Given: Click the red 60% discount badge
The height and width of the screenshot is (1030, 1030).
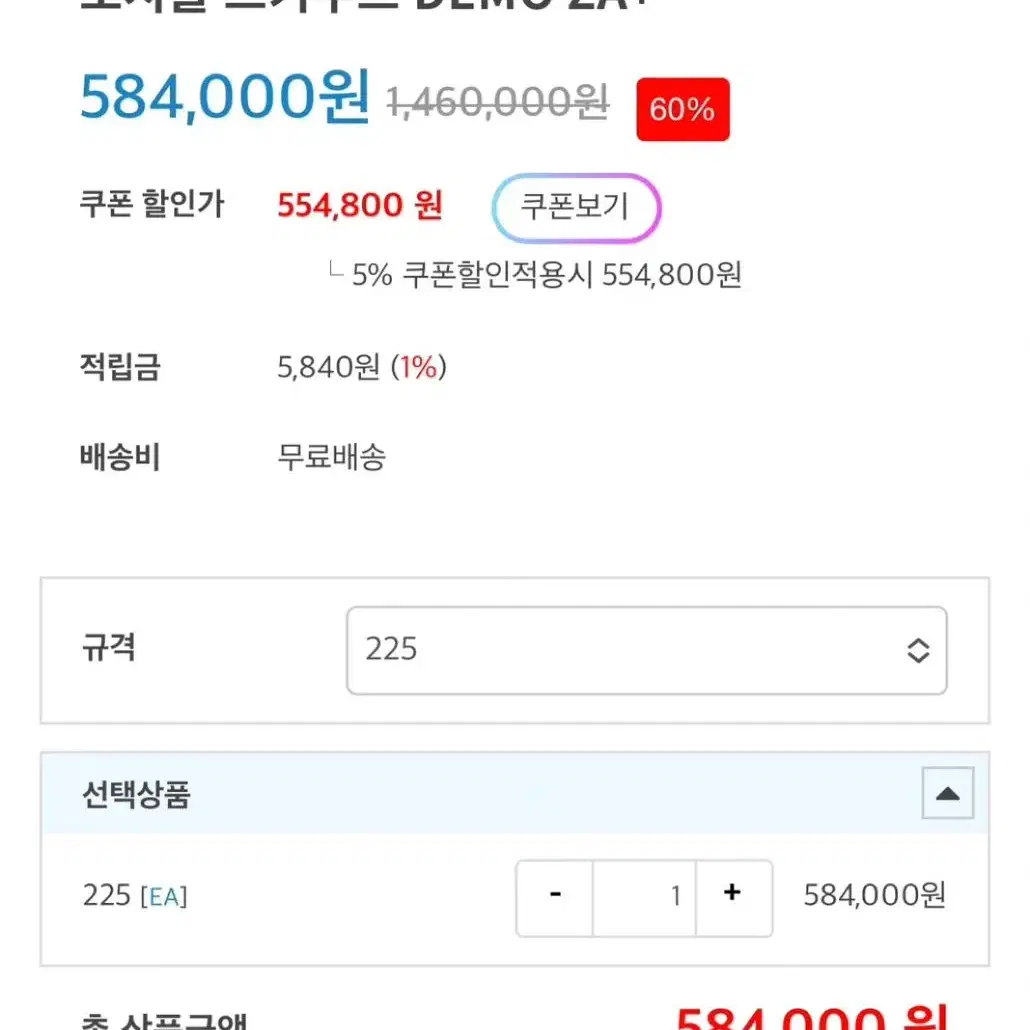Looking at the screenshot, I should [x=683, y=109].
